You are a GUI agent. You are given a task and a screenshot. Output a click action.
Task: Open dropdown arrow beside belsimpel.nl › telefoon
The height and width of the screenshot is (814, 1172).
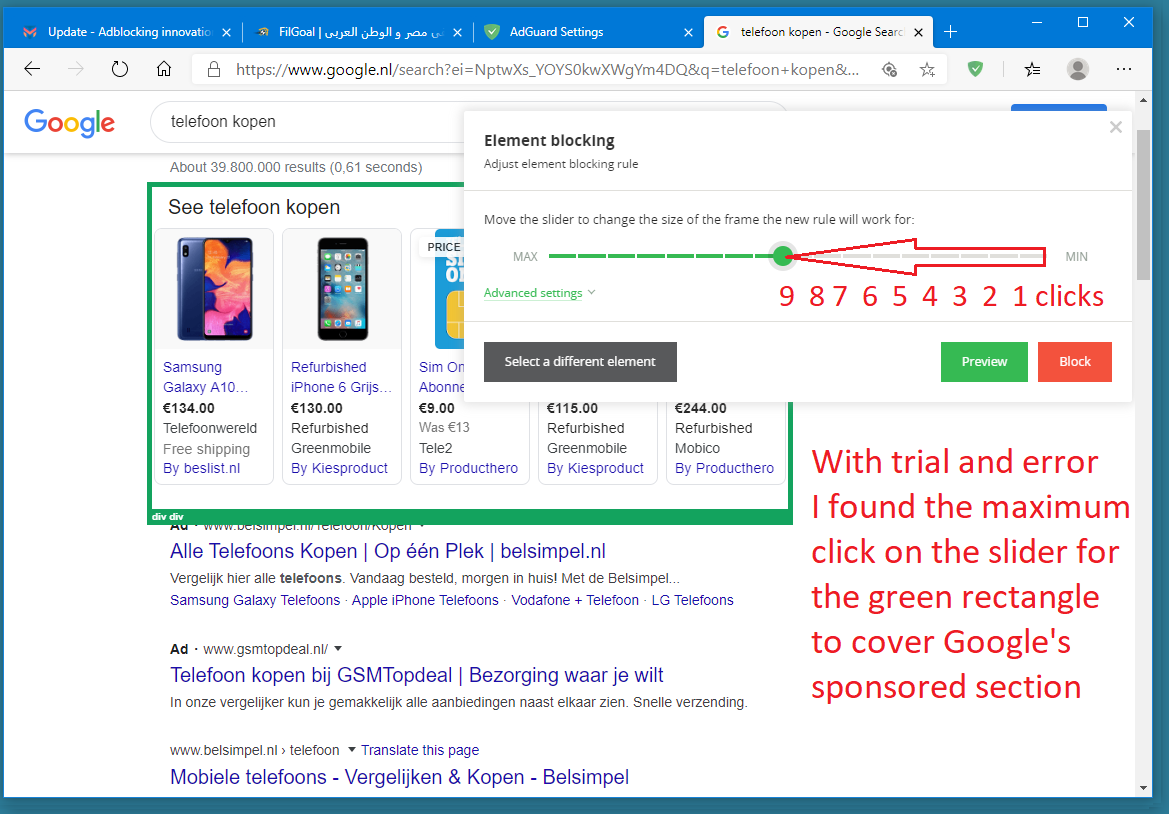[x=351, y=750]
